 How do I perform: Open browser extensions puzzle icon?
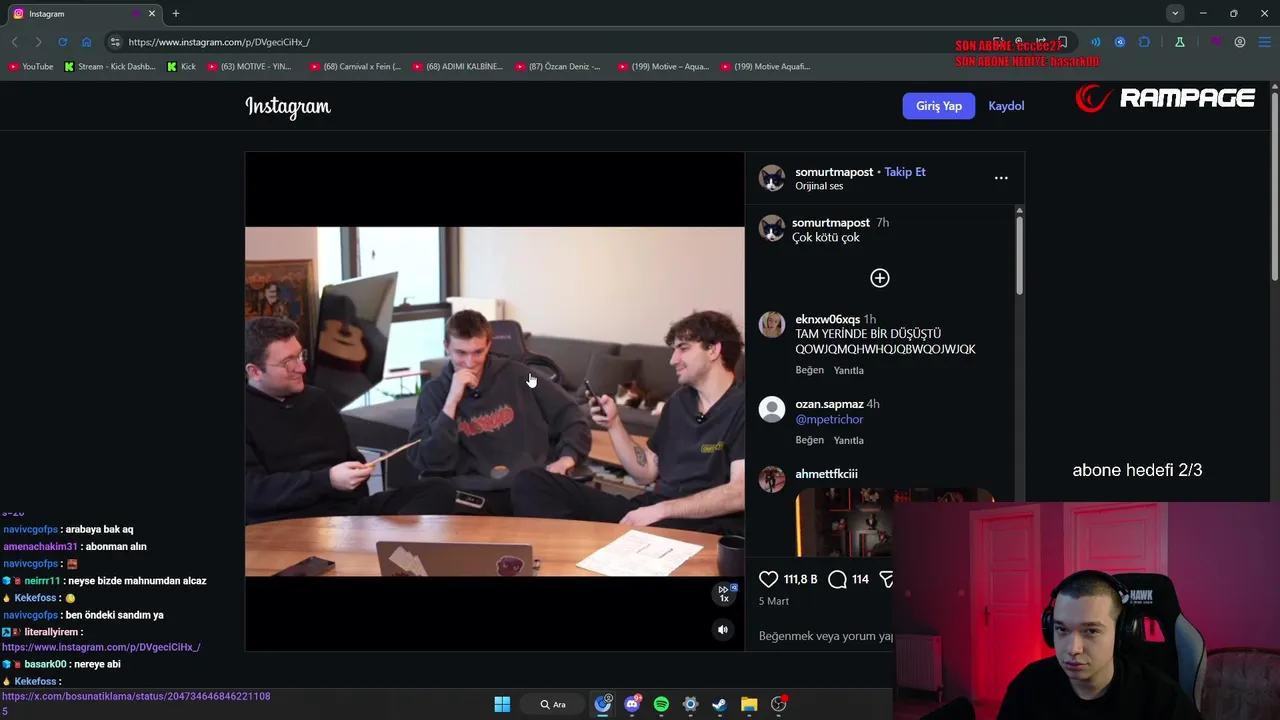pos(1145,42)
